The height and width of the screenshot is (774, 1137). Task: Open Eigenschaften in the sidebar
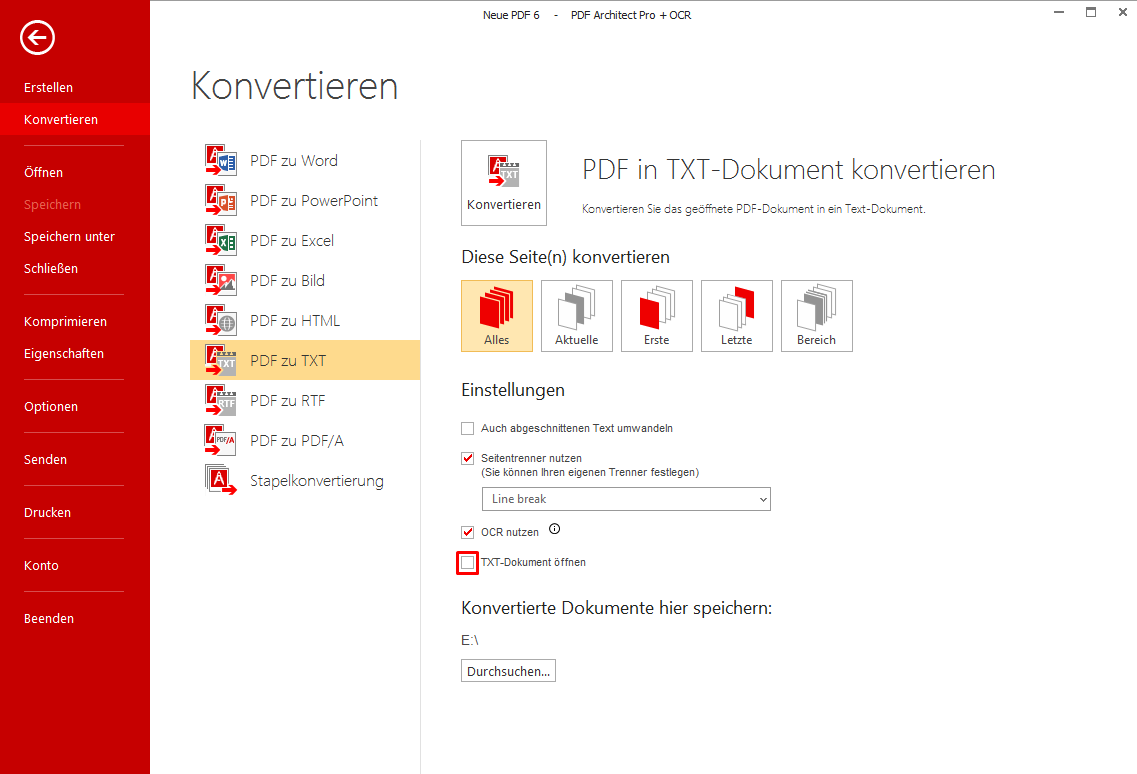pyautogui.click(x=64, y=353)
